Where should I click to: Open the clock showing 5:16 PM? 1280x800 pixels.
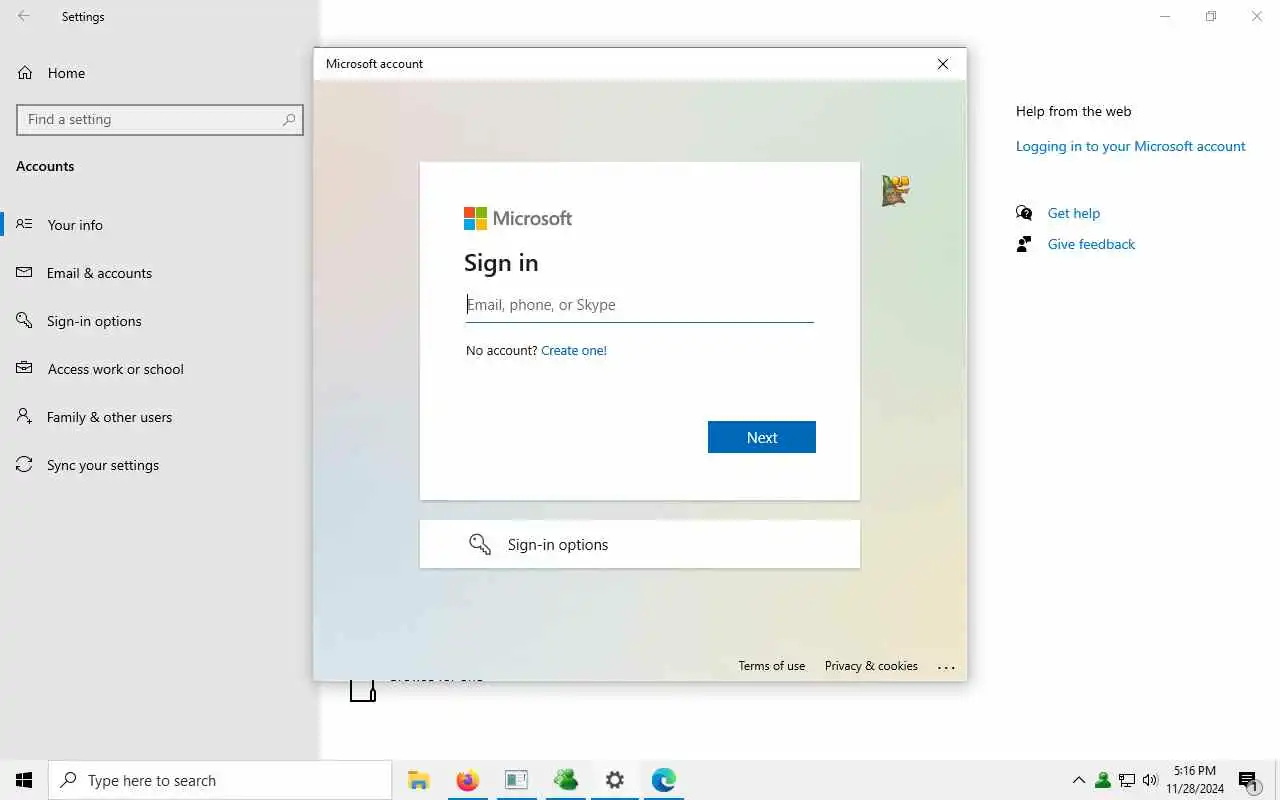[1195, 780]
